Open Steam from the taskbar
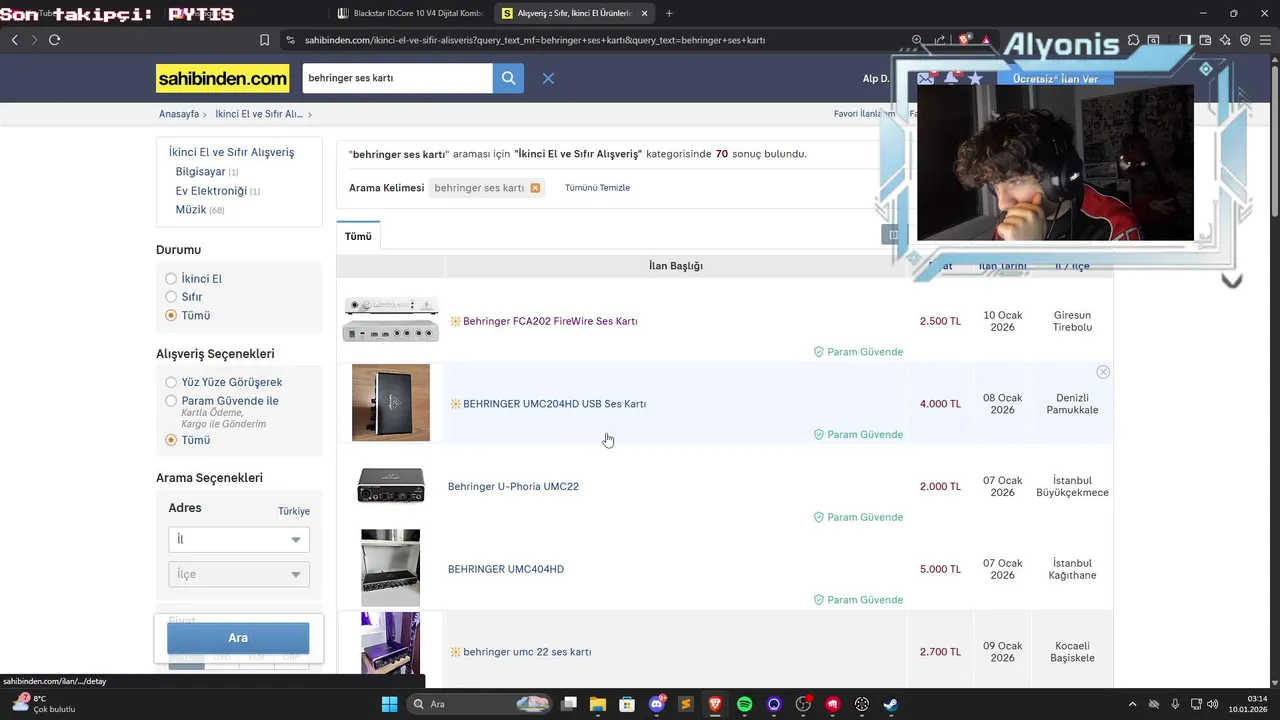 tap(890, 704)
